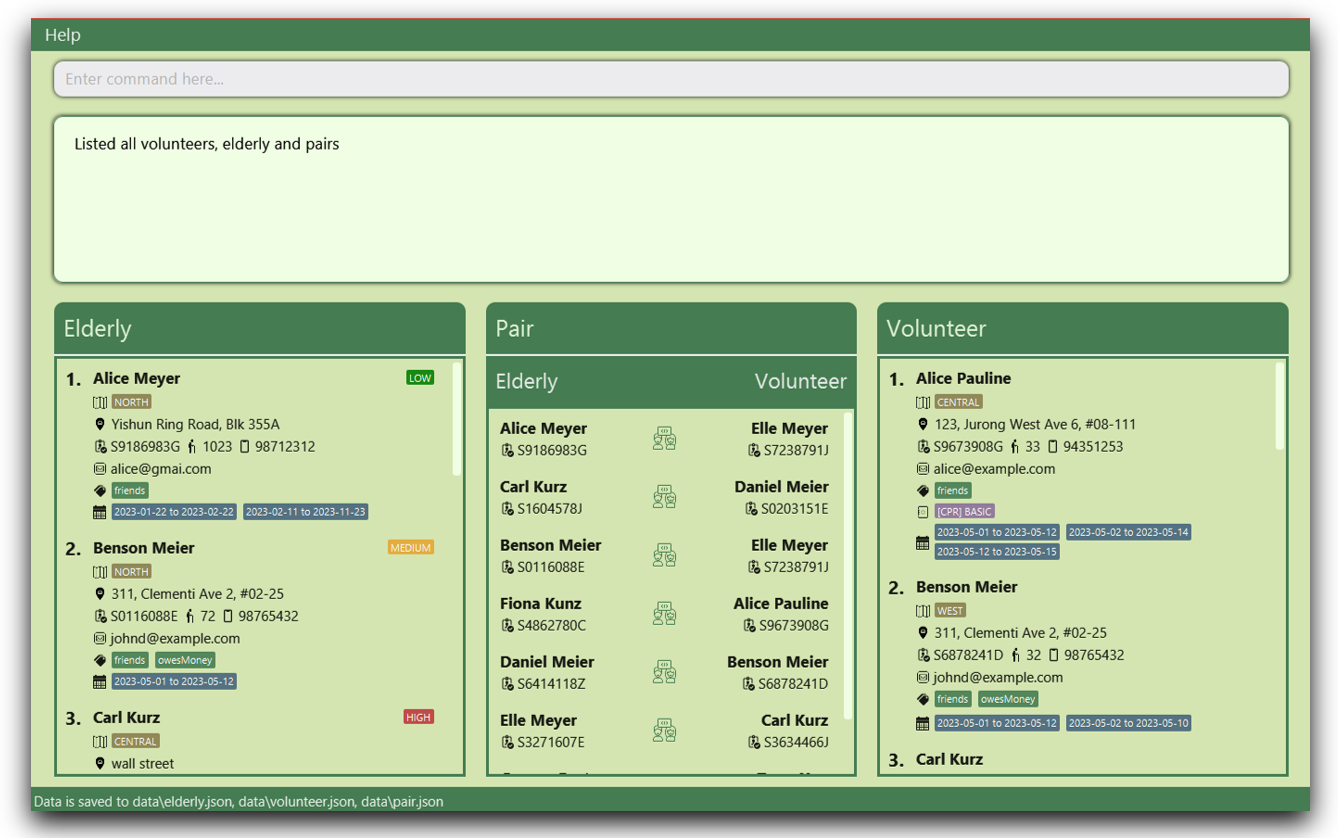Click pair icon between Carl Kurz and Daniel Meier

coord(664,496)
